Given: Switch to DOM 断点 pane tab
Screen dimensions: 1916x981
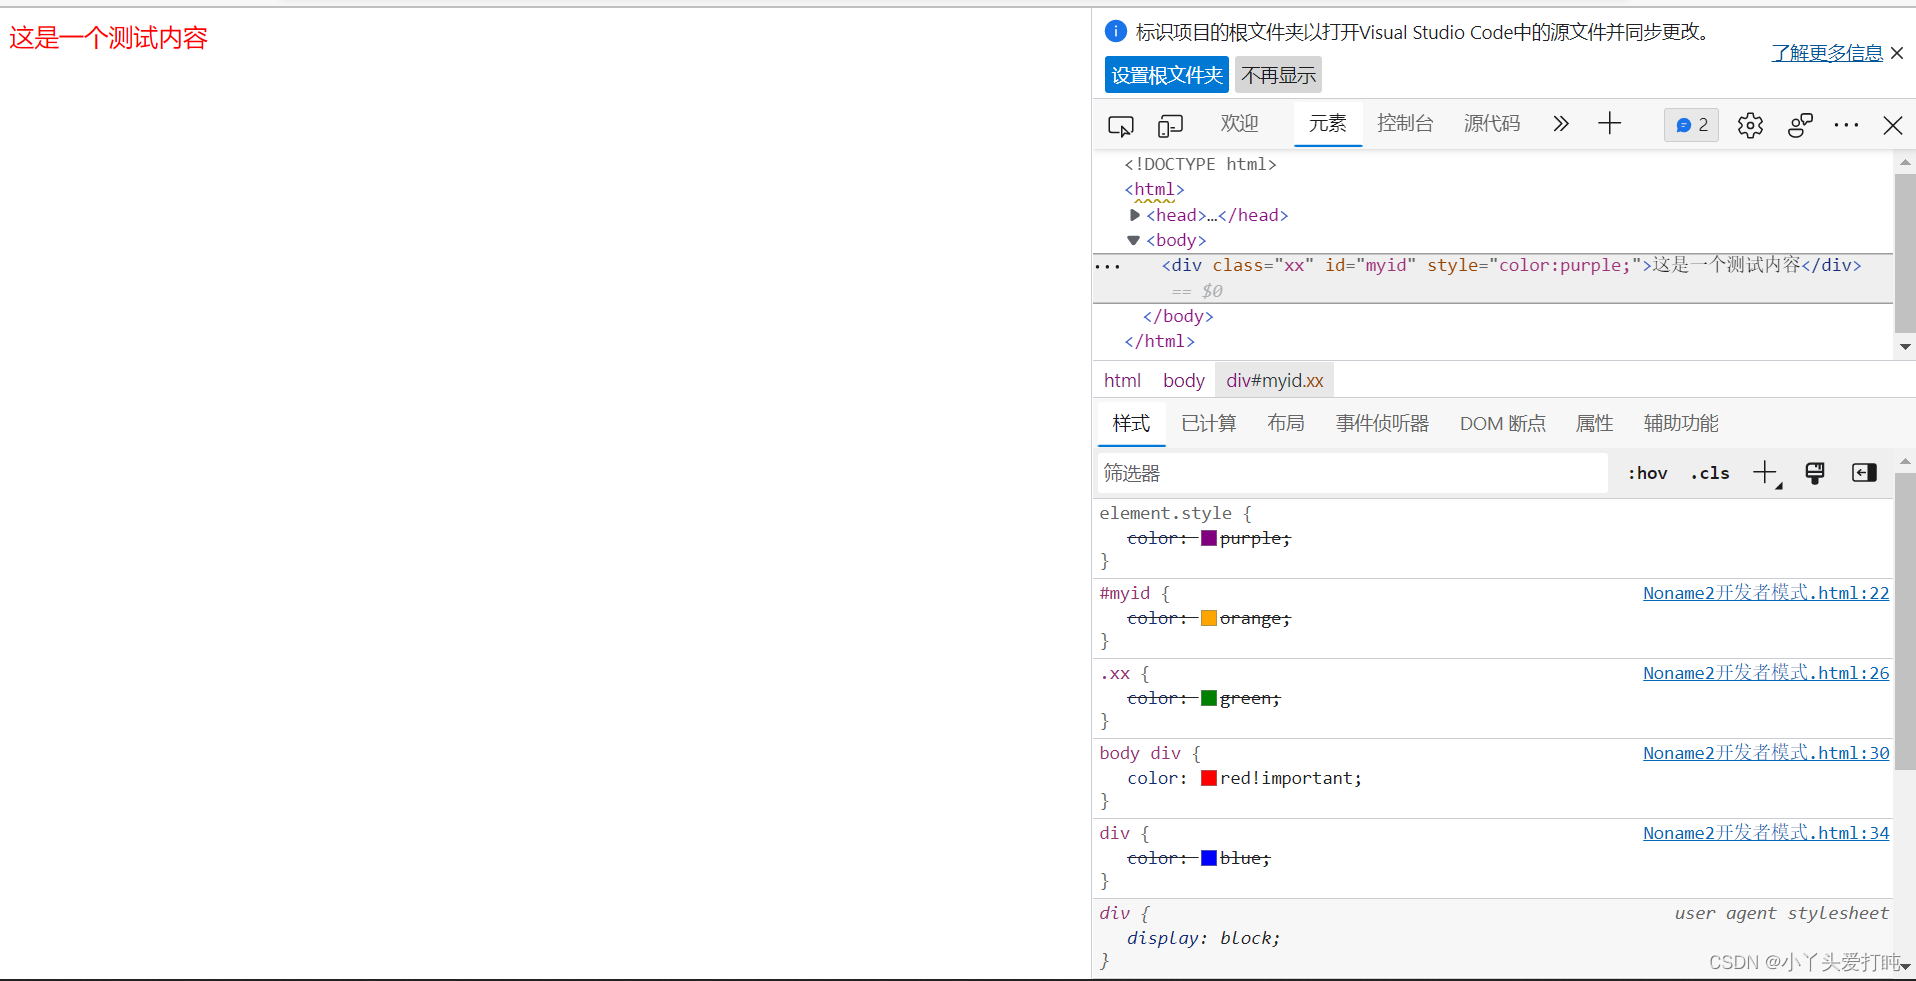Looking at the screenshot, I should [1502, 423].
